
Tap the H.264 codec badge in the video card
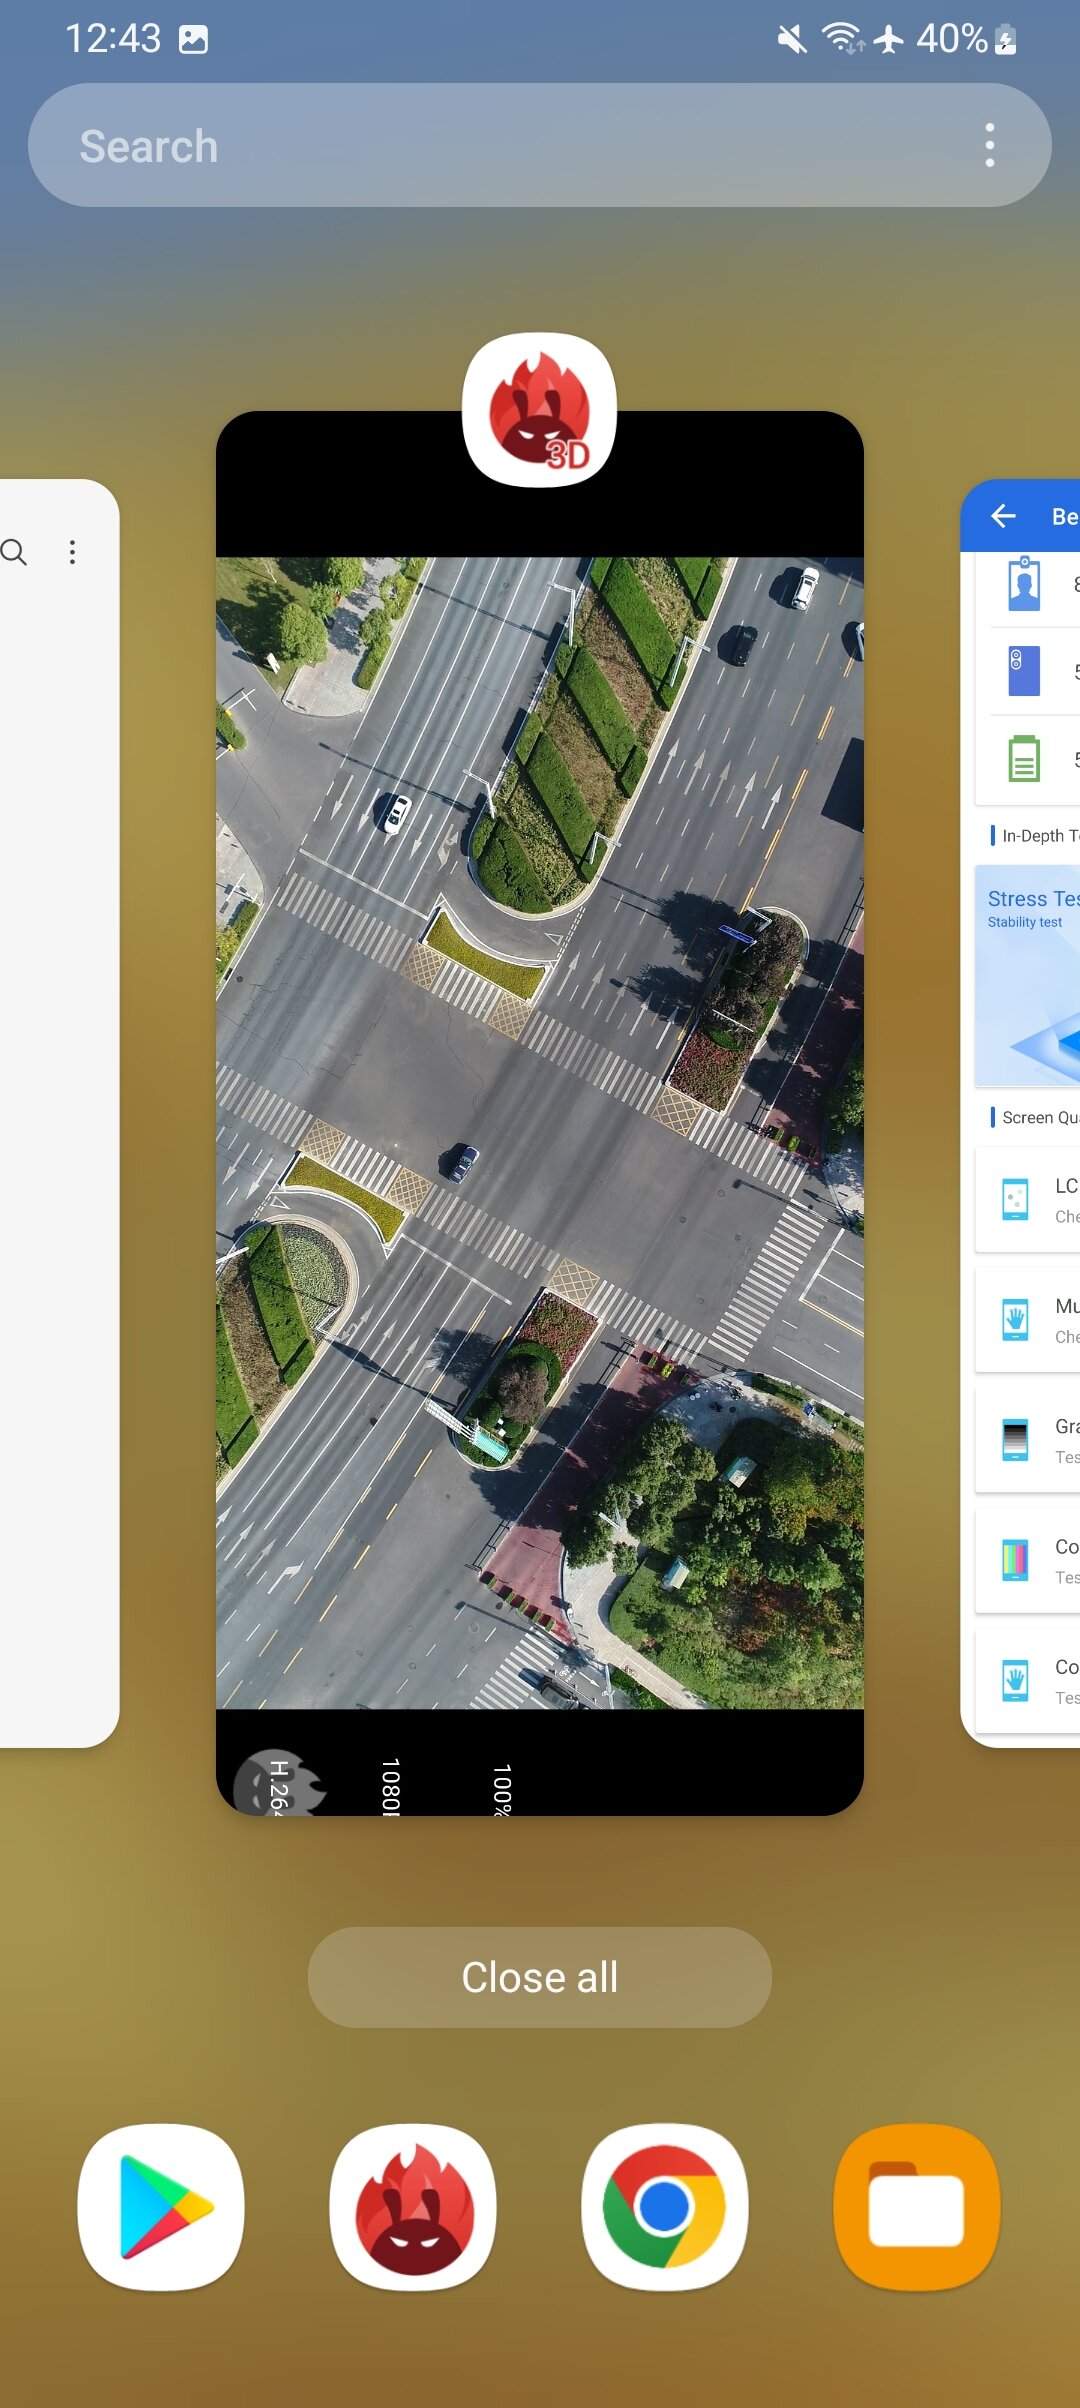(x=279, y=1783)
